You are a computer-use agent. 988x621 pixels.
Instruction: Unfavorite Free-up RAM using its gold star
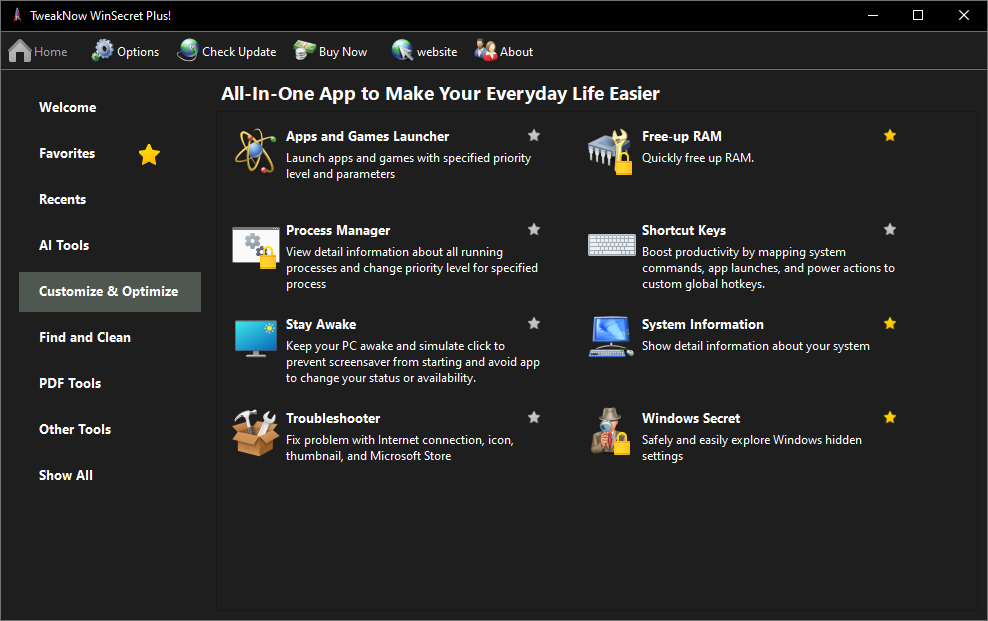890,135
